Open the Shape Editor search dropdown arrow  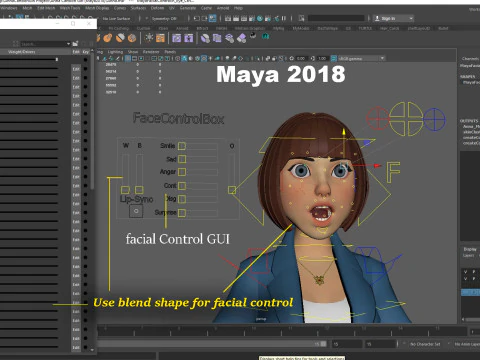pos(68,44)
